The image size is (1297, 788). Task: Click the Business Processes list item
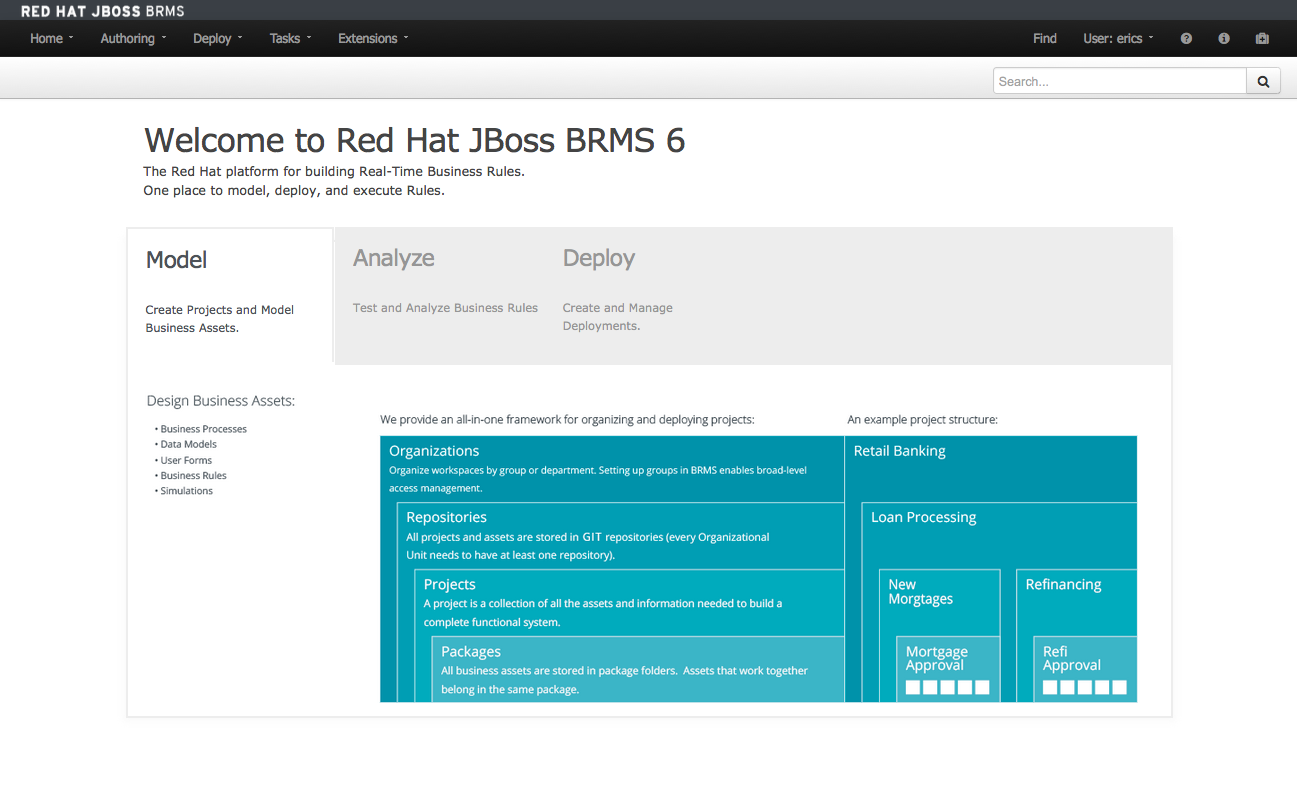203,429
